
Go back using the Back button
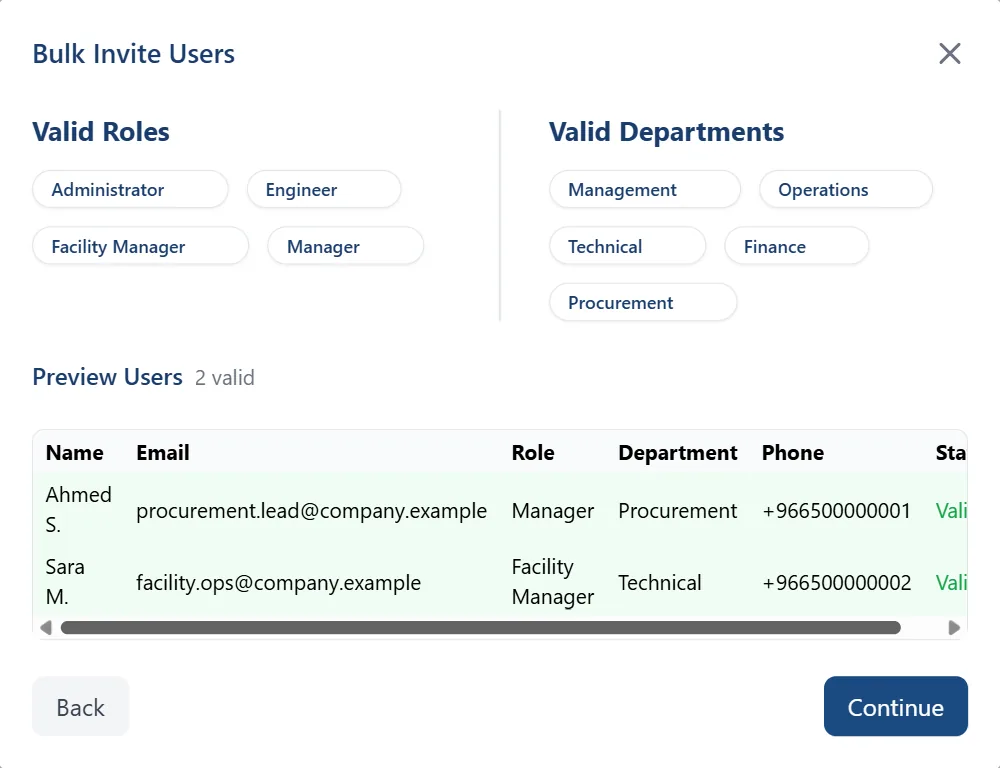tap(80, 706)
